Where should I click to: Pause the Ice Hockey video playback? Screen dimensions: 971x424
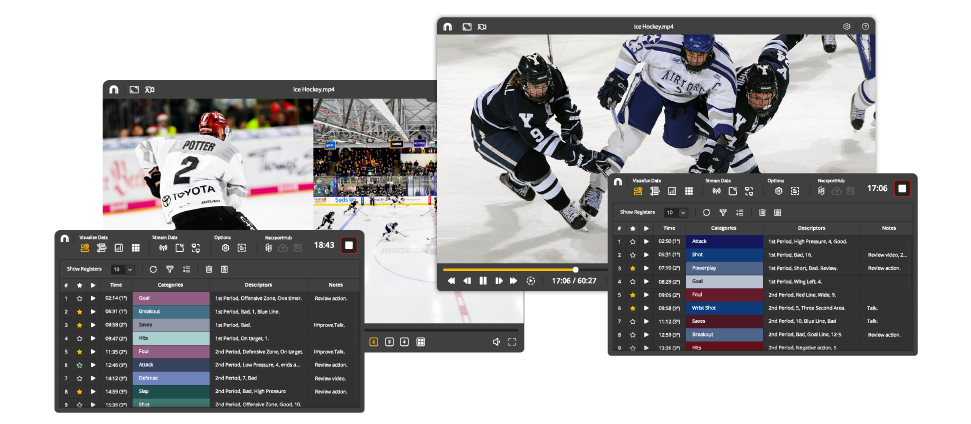[x=482, y=281]
